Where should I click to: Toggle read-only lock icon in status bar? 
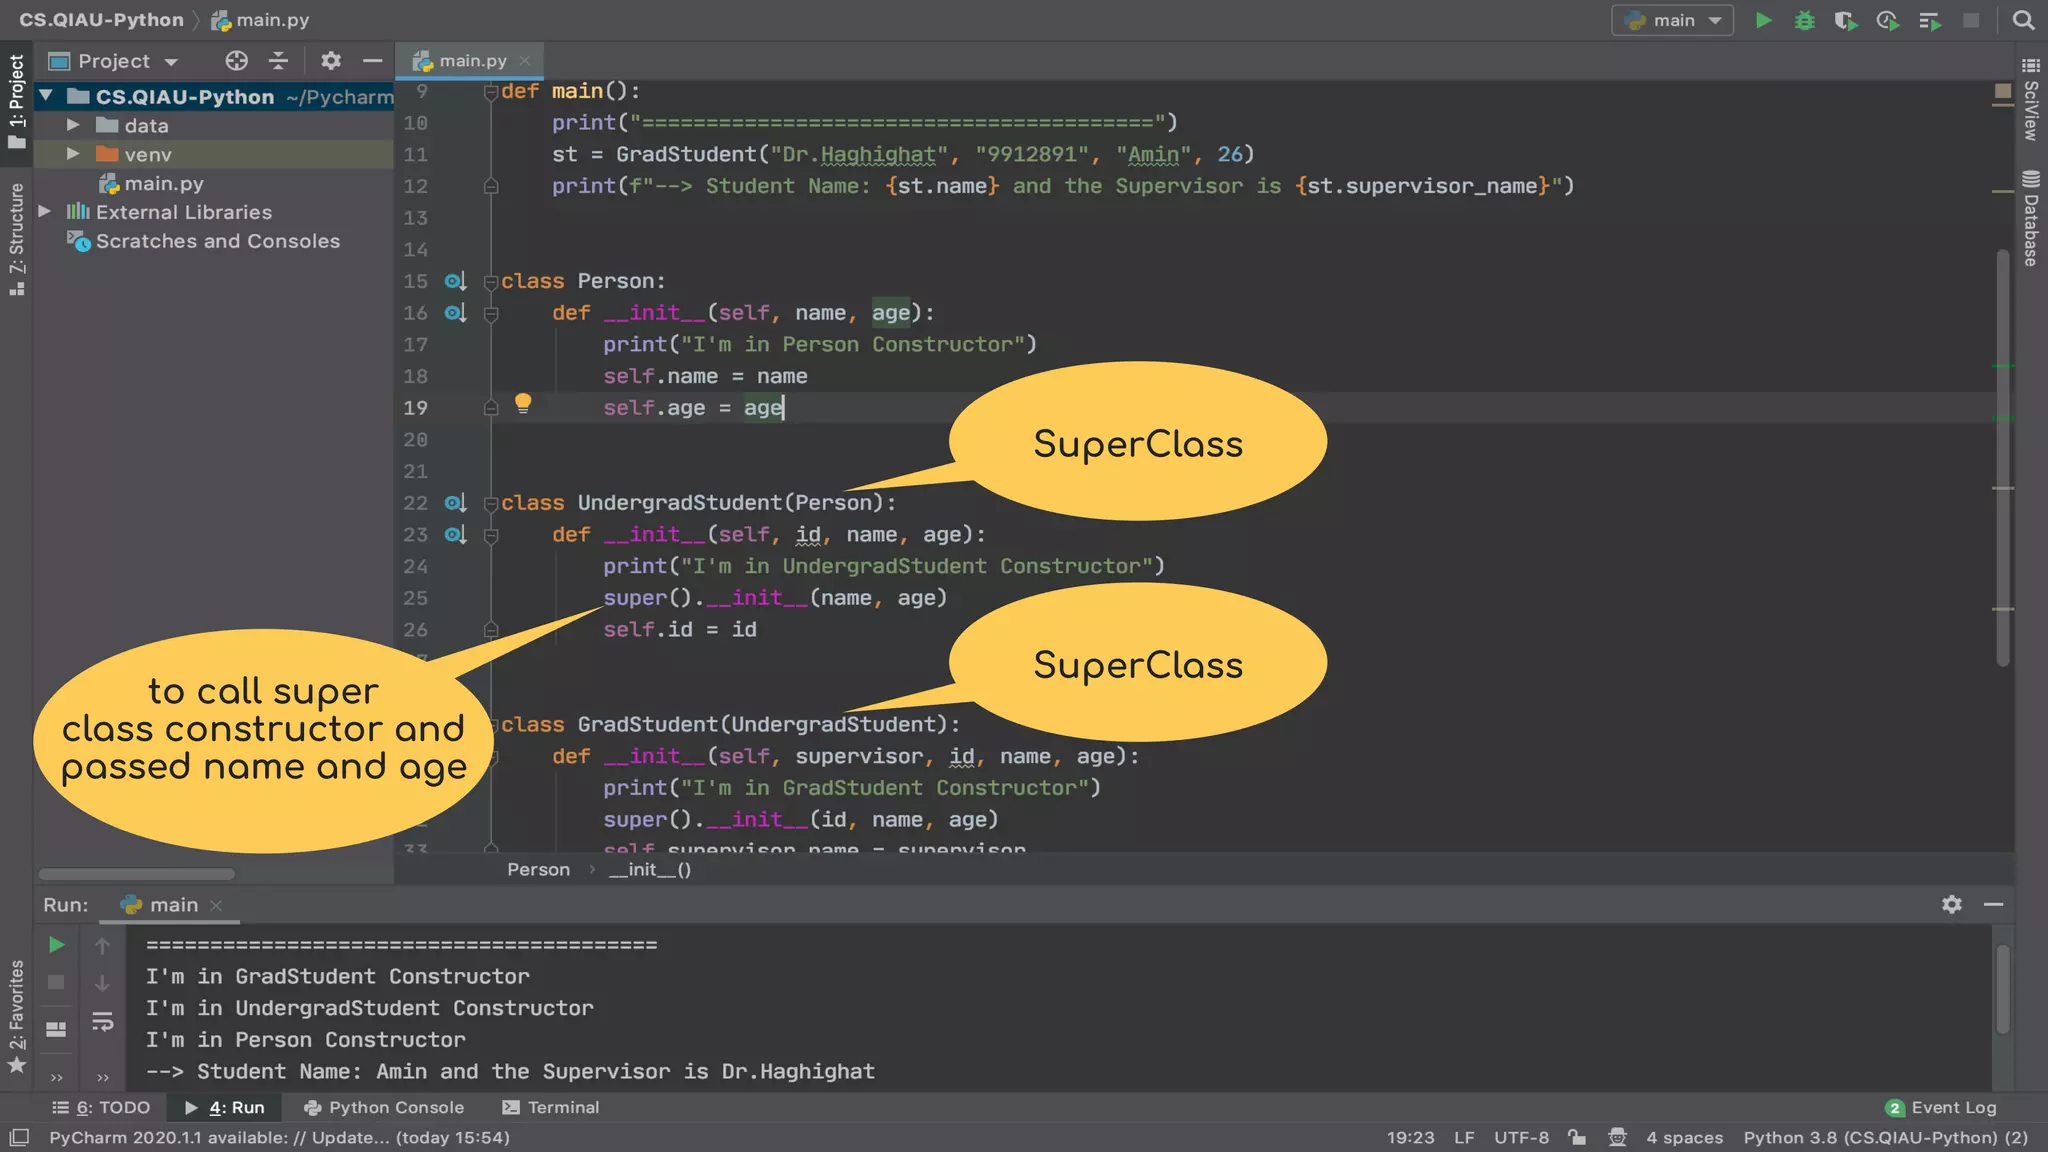pyautogui.click(x=1577, y=1137)
